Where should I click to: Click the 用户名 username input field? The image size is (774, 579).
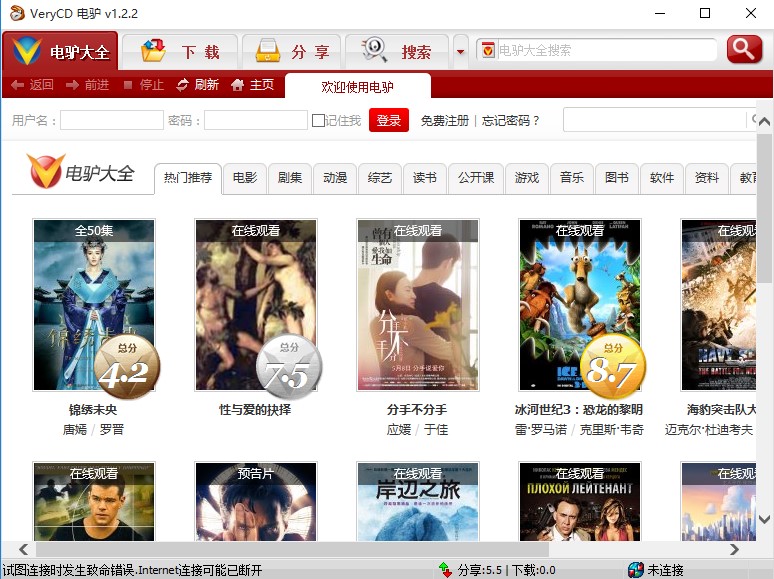(x=112, y=120)
